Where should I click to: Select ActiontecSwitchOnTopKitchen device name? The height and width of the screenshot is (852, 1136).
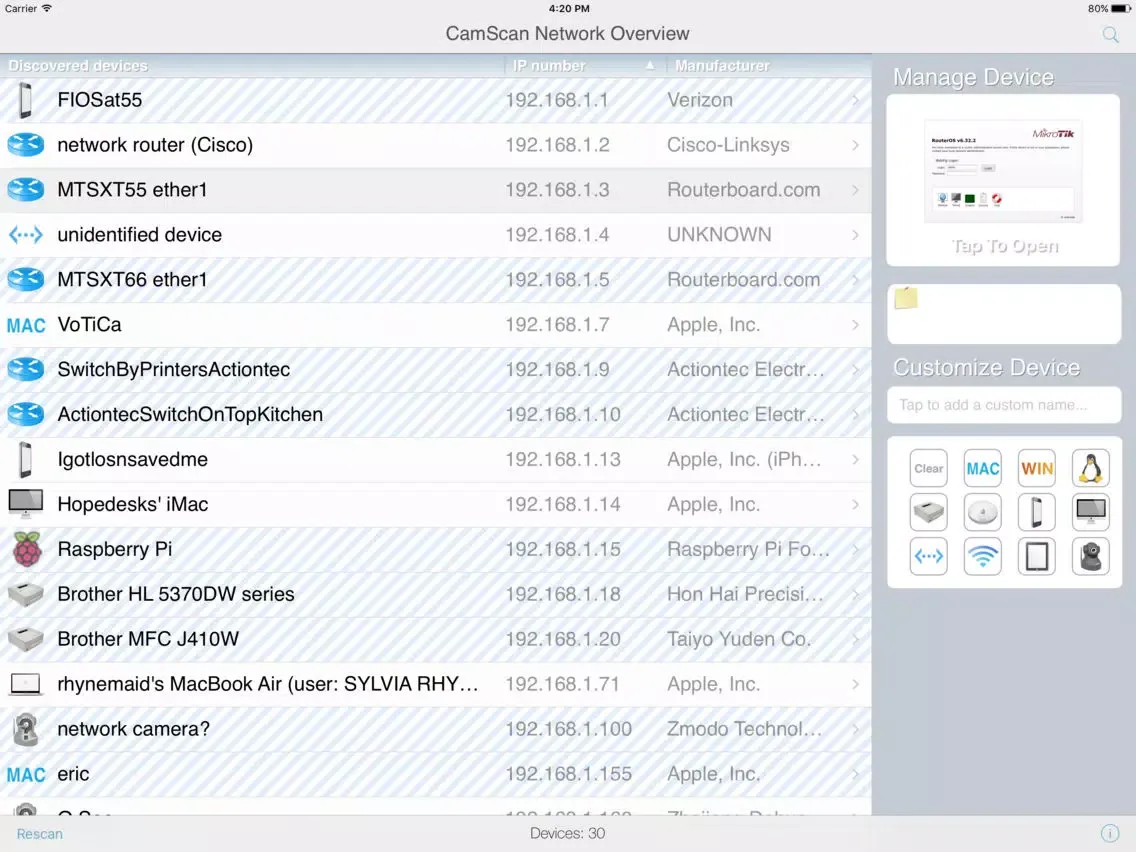(190, 414)
